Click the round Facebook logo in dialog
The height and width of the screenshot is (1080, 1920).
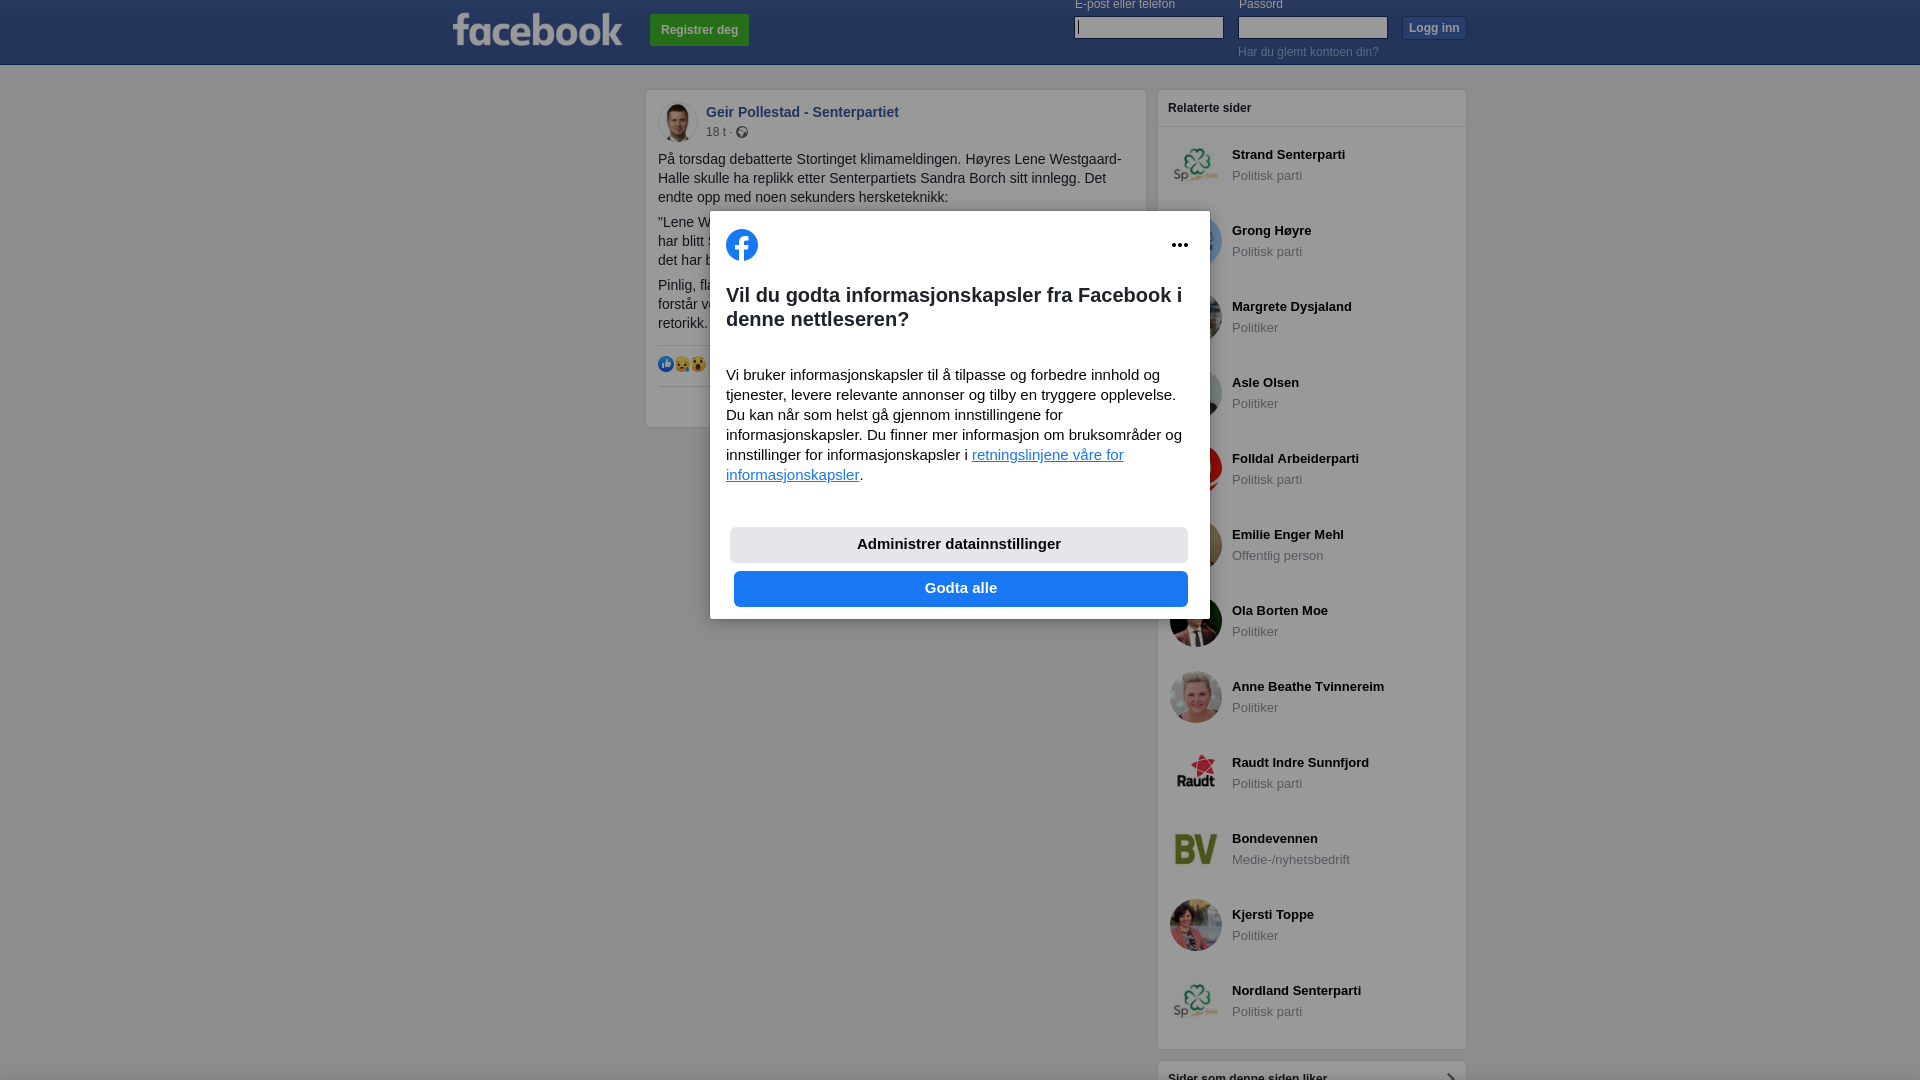coord(742,245)
